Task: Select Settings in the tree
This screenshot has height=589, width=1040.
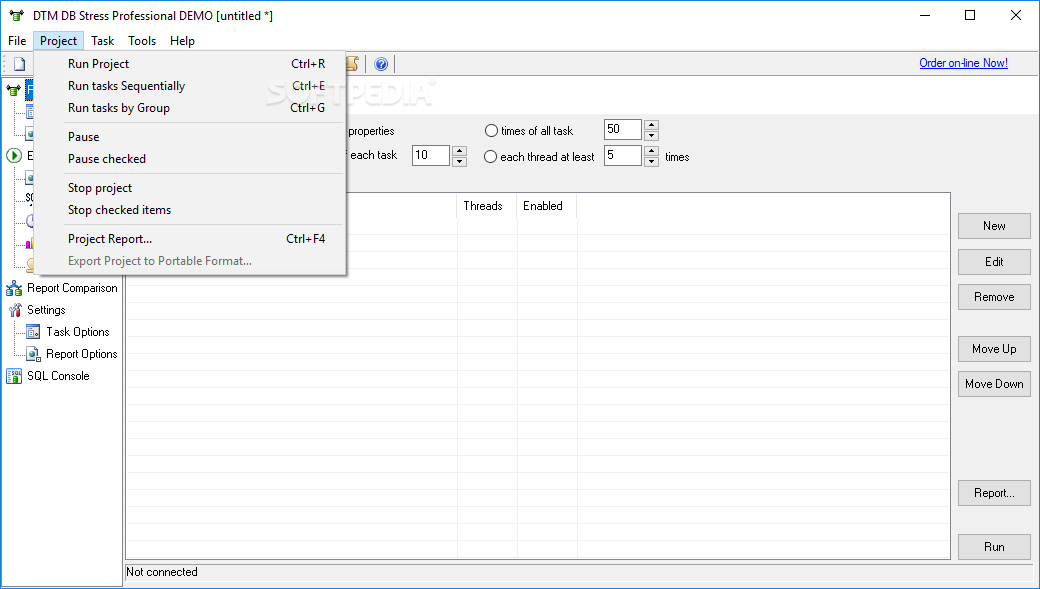Action: 46,310
